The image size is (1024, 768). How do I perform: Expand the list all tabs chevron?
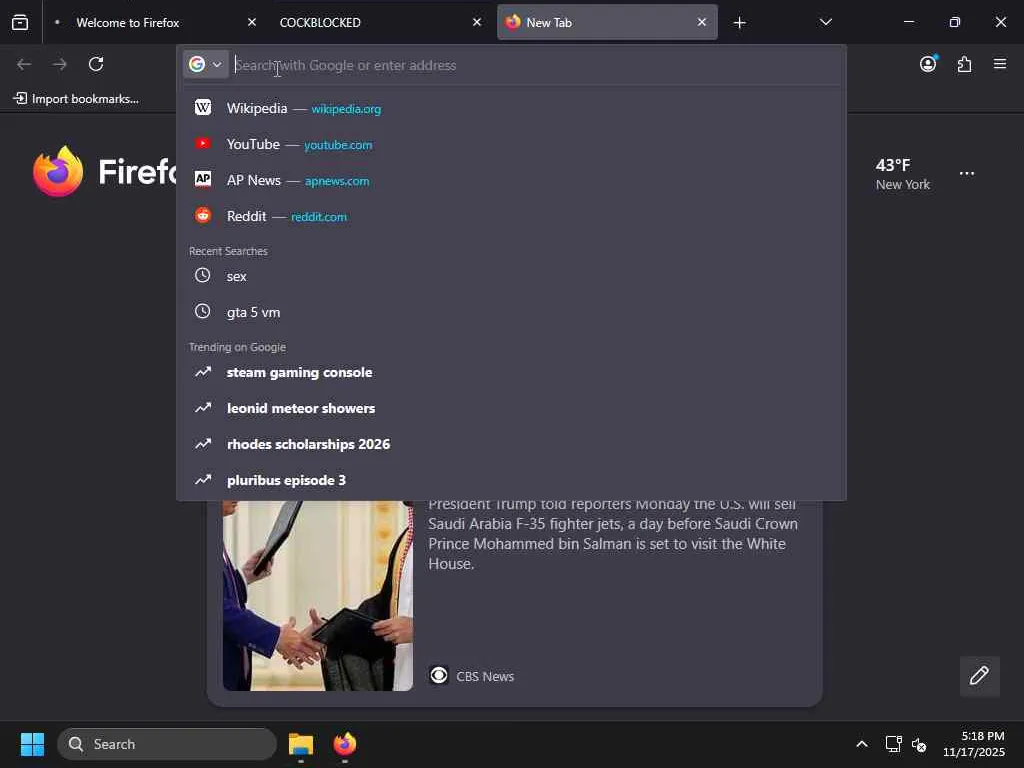[825, 22]
